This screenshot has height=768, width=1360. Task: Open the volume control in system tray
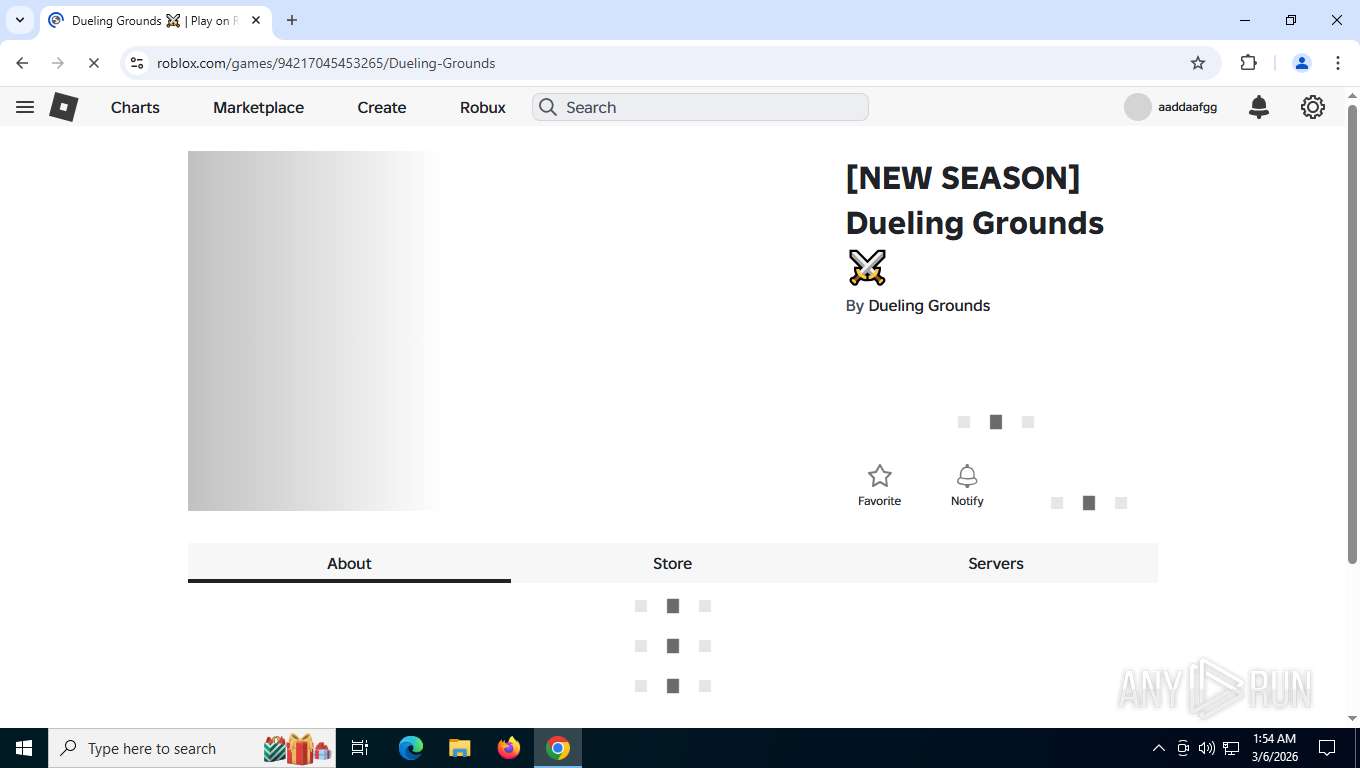[1207, 748]
